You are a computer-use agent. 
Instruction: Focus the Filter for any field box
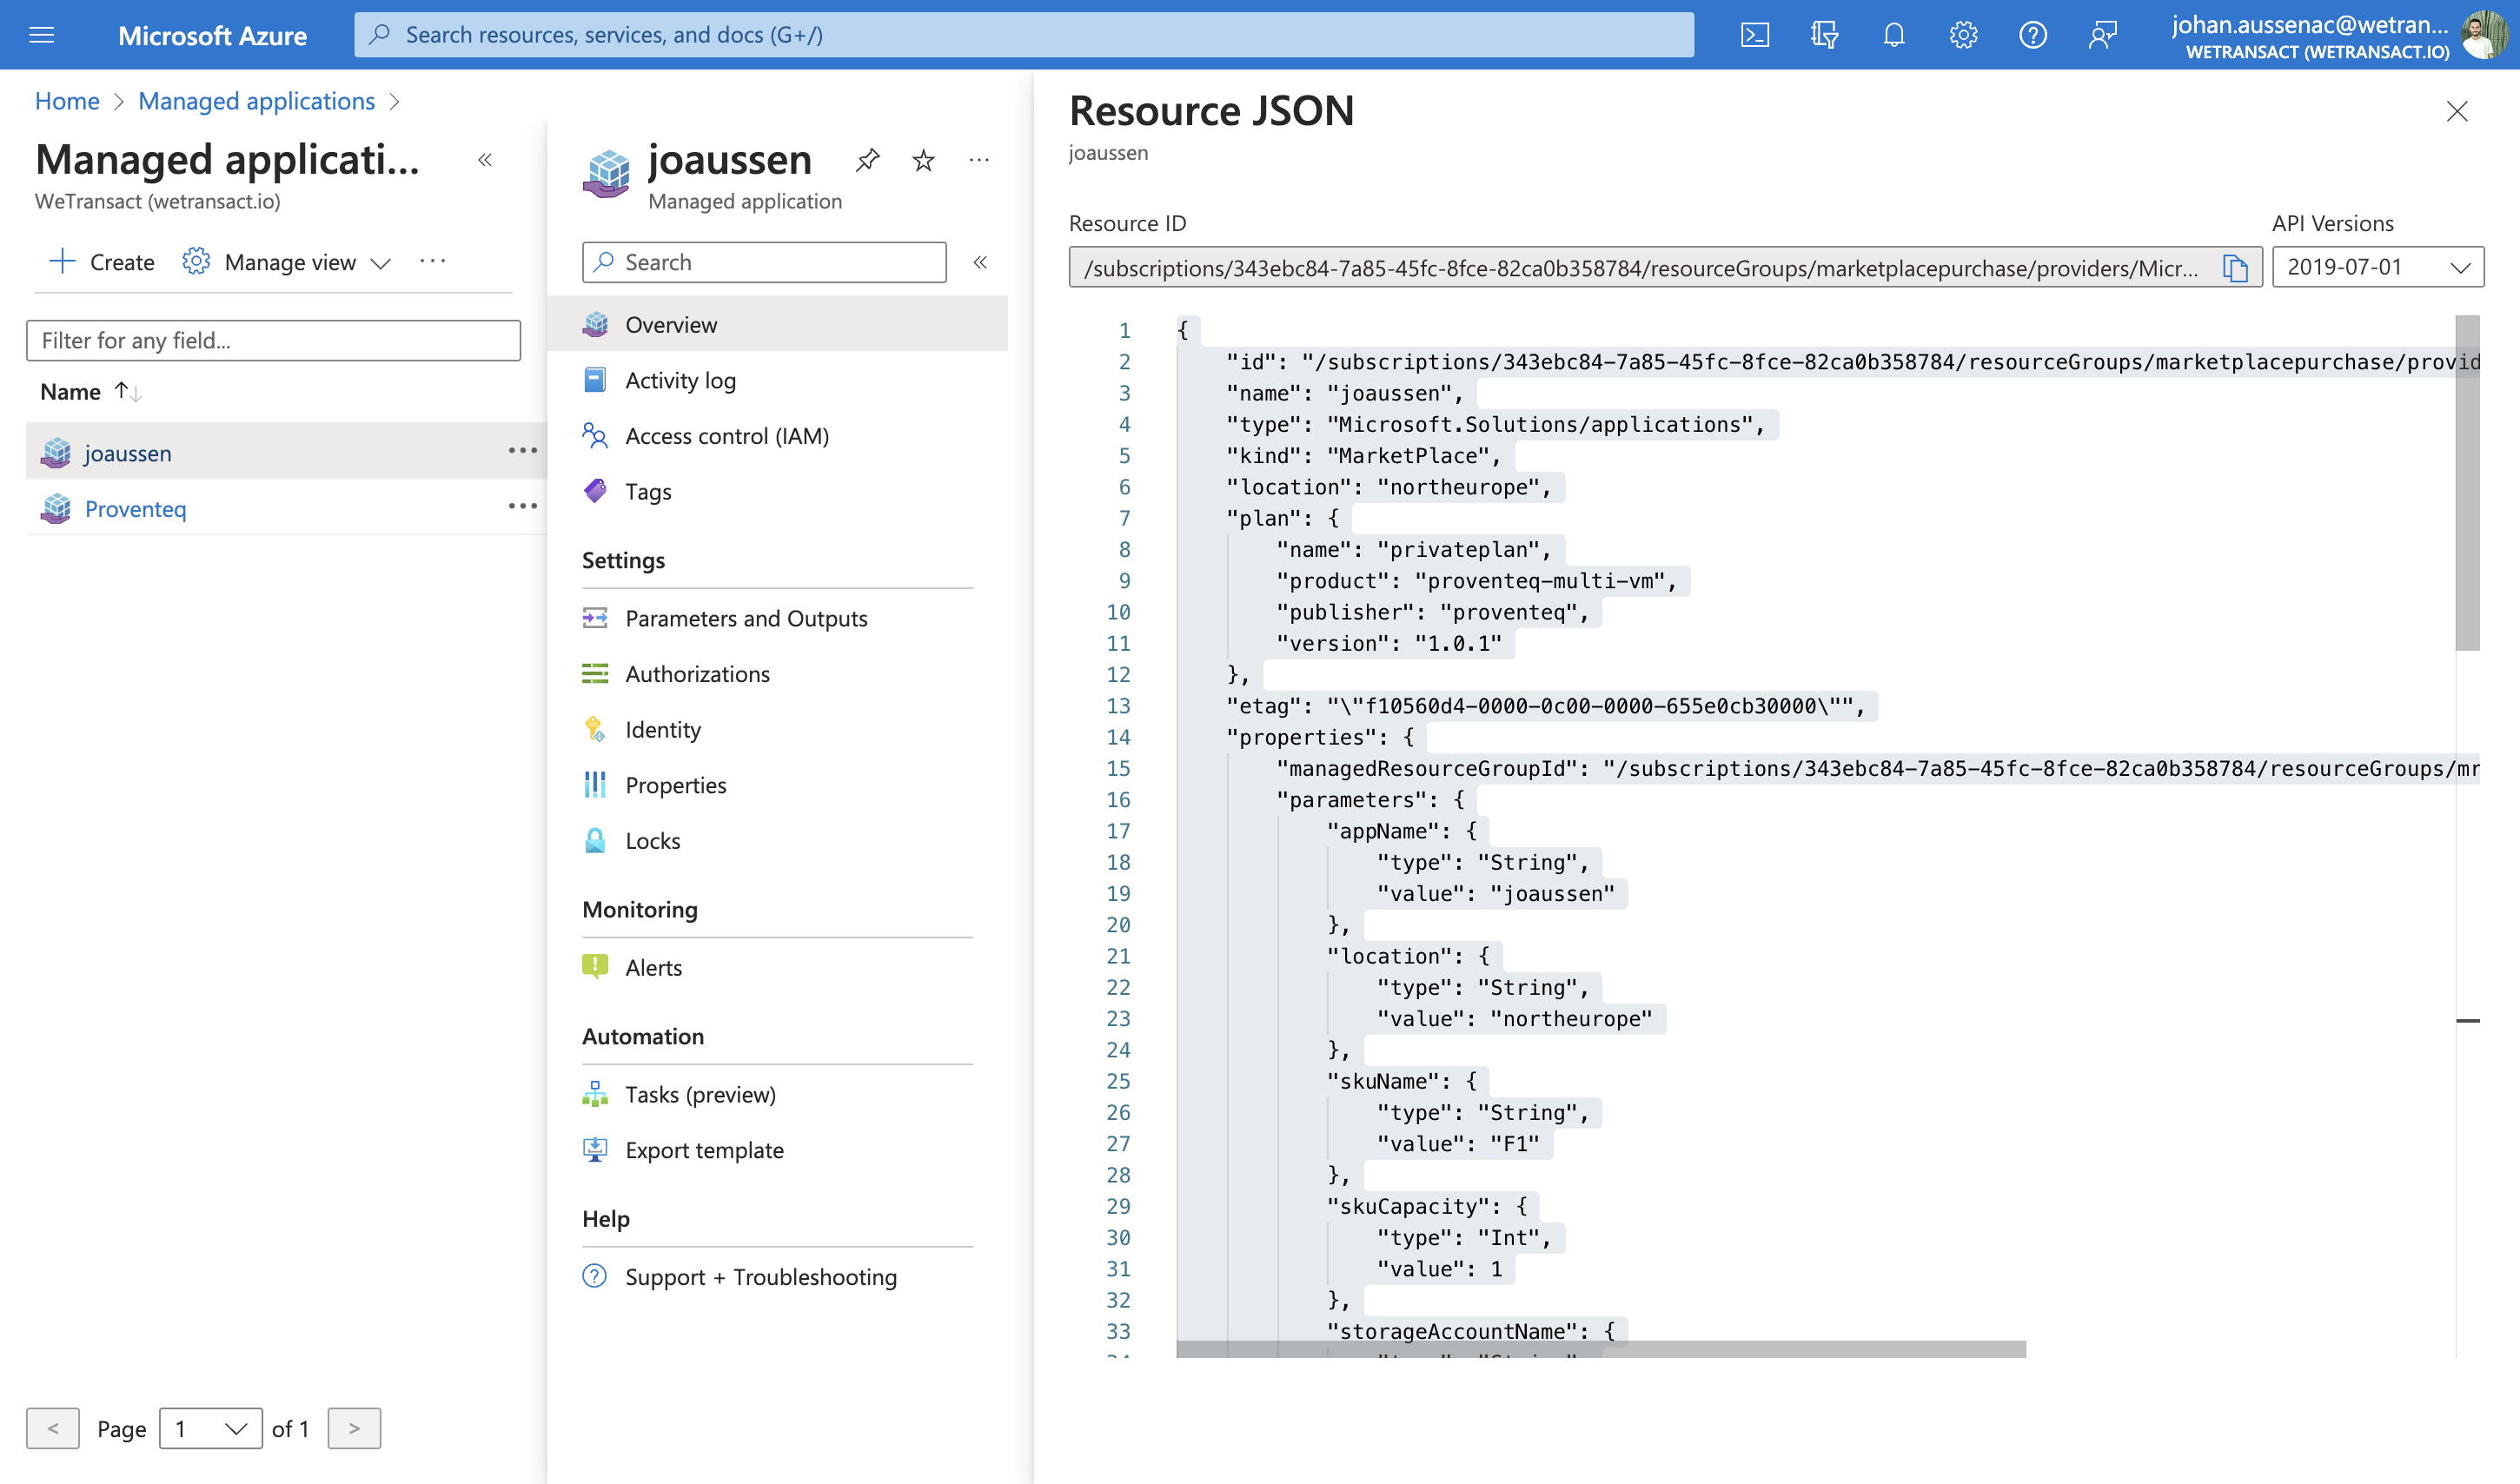point(273,340)
